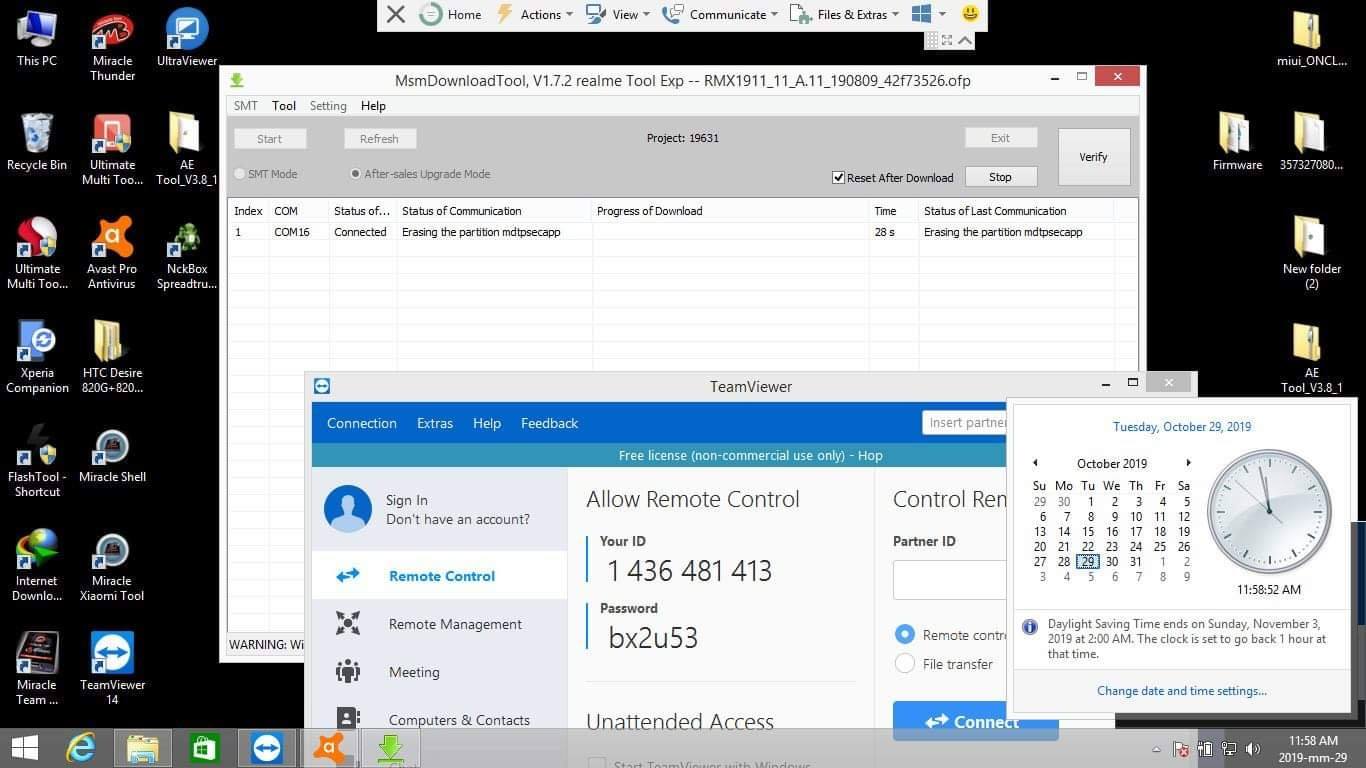Click the Avast icon in taskbar
Viewport: 1366px width, 768px height.
328,748
